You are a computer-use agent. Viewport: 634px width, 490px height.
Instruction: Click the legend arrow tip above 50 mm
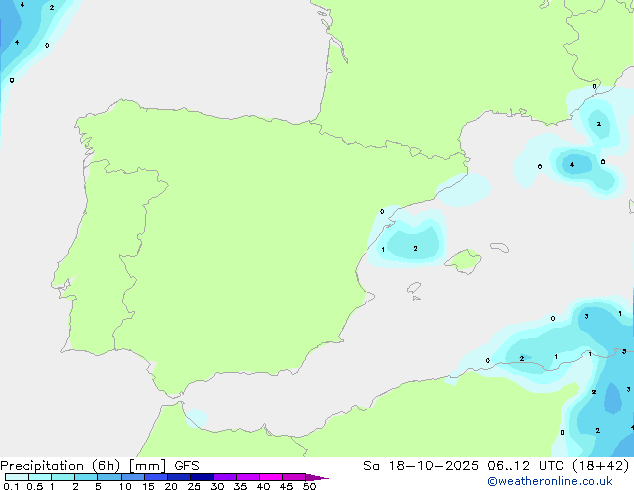tap(317, 477)
